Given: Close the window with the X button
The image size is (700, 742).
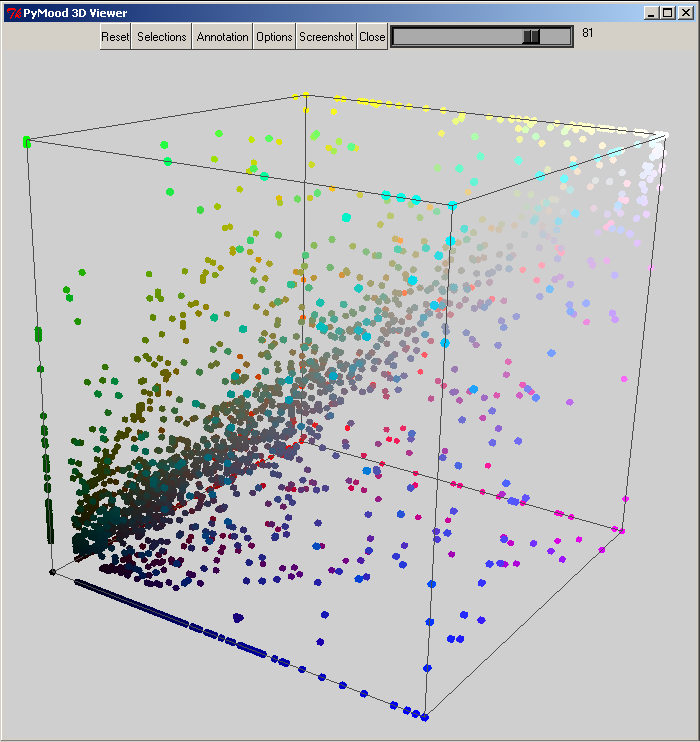Looking at the screenshot, I should [x=685, y=13].
